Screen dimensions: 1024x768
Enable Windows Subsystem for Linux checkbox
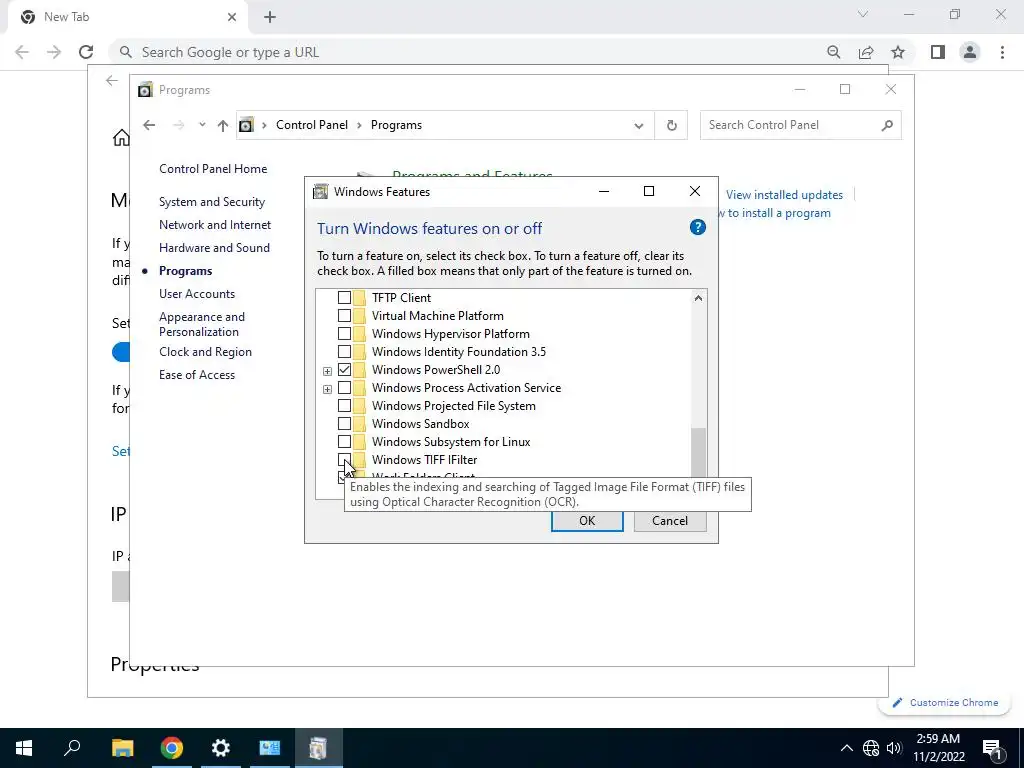pyautogui.click(x=344, y=442)
